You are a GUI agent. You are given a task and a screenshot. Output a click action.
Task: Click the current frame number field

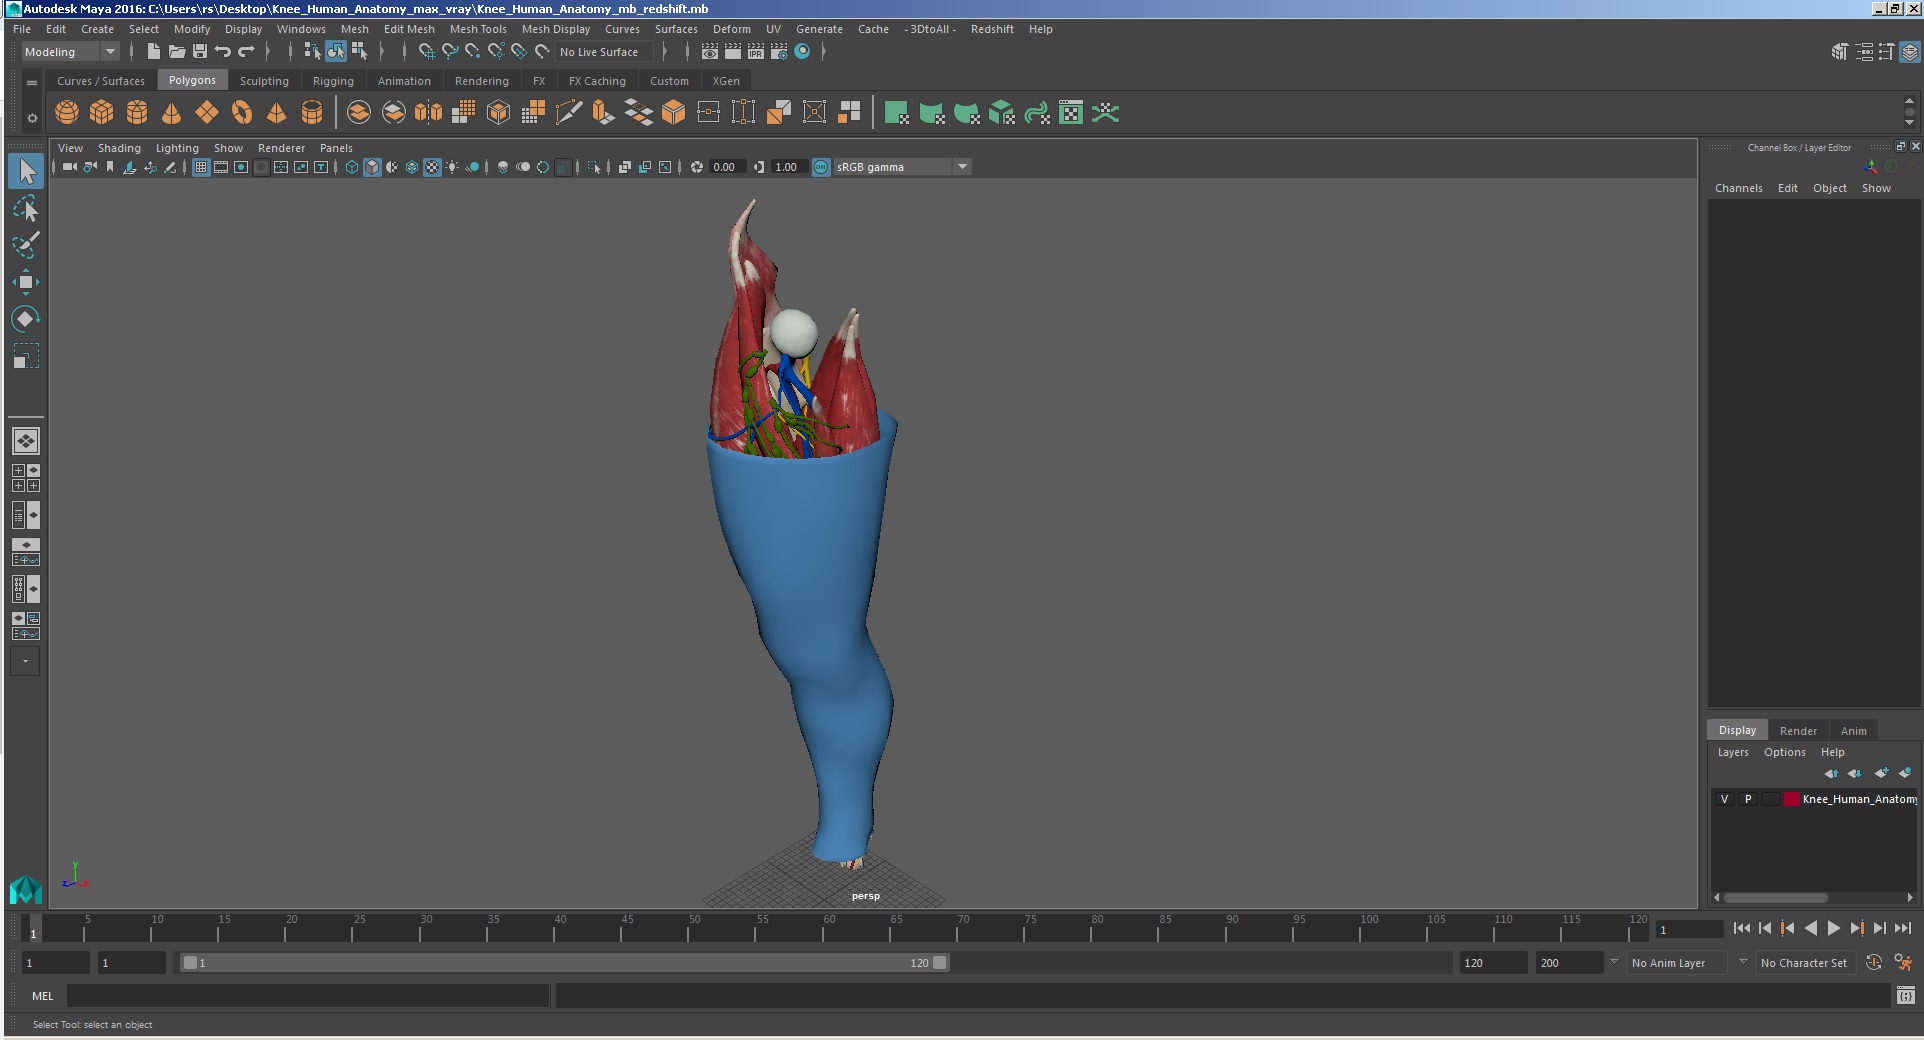(x=1689, y=930)
